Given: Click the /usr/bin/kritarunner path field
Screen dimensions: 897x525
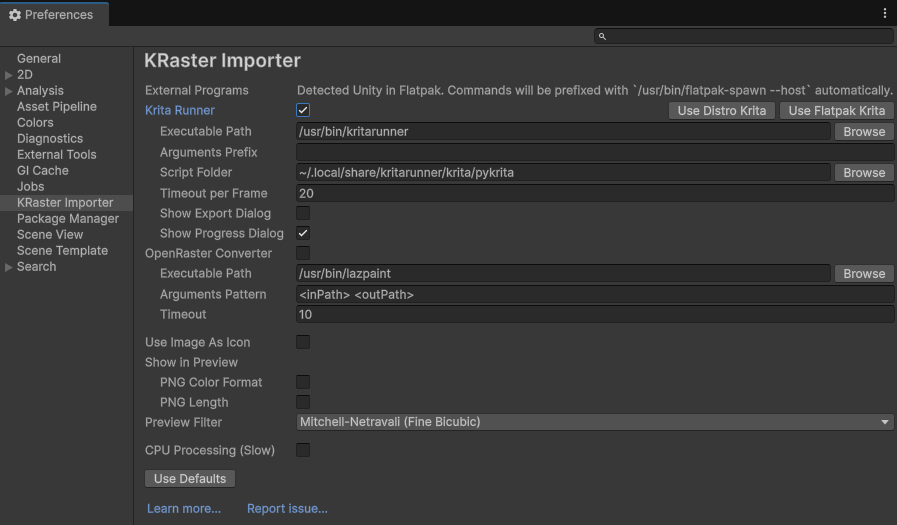Looking at the screenshot, I should click(563, 132).
